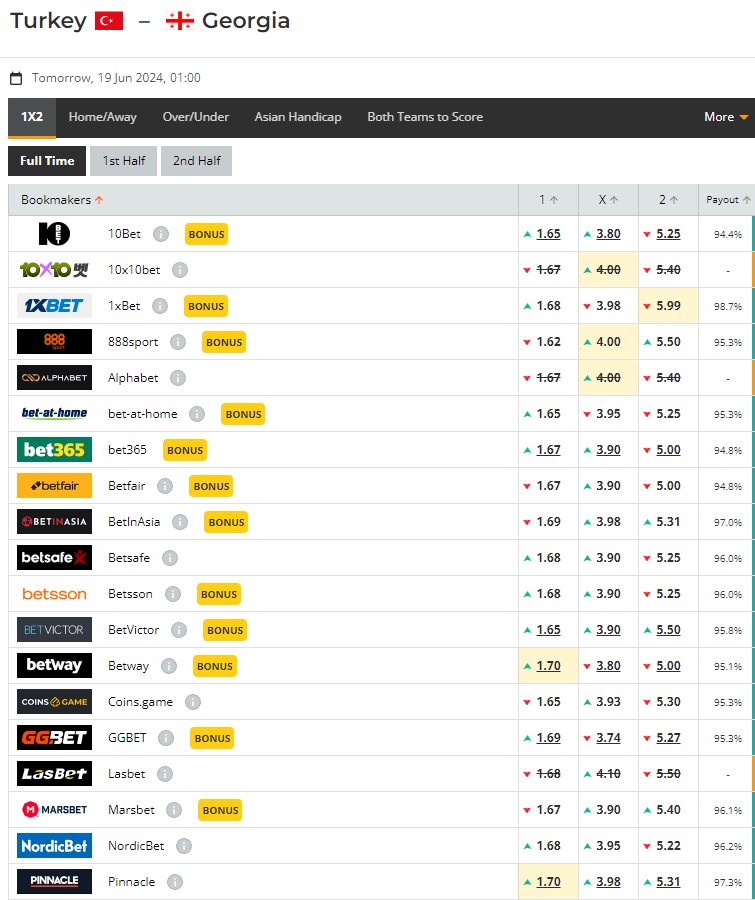
Task: Open the Betsson bookmaker logo
Action: click(54, 593)
